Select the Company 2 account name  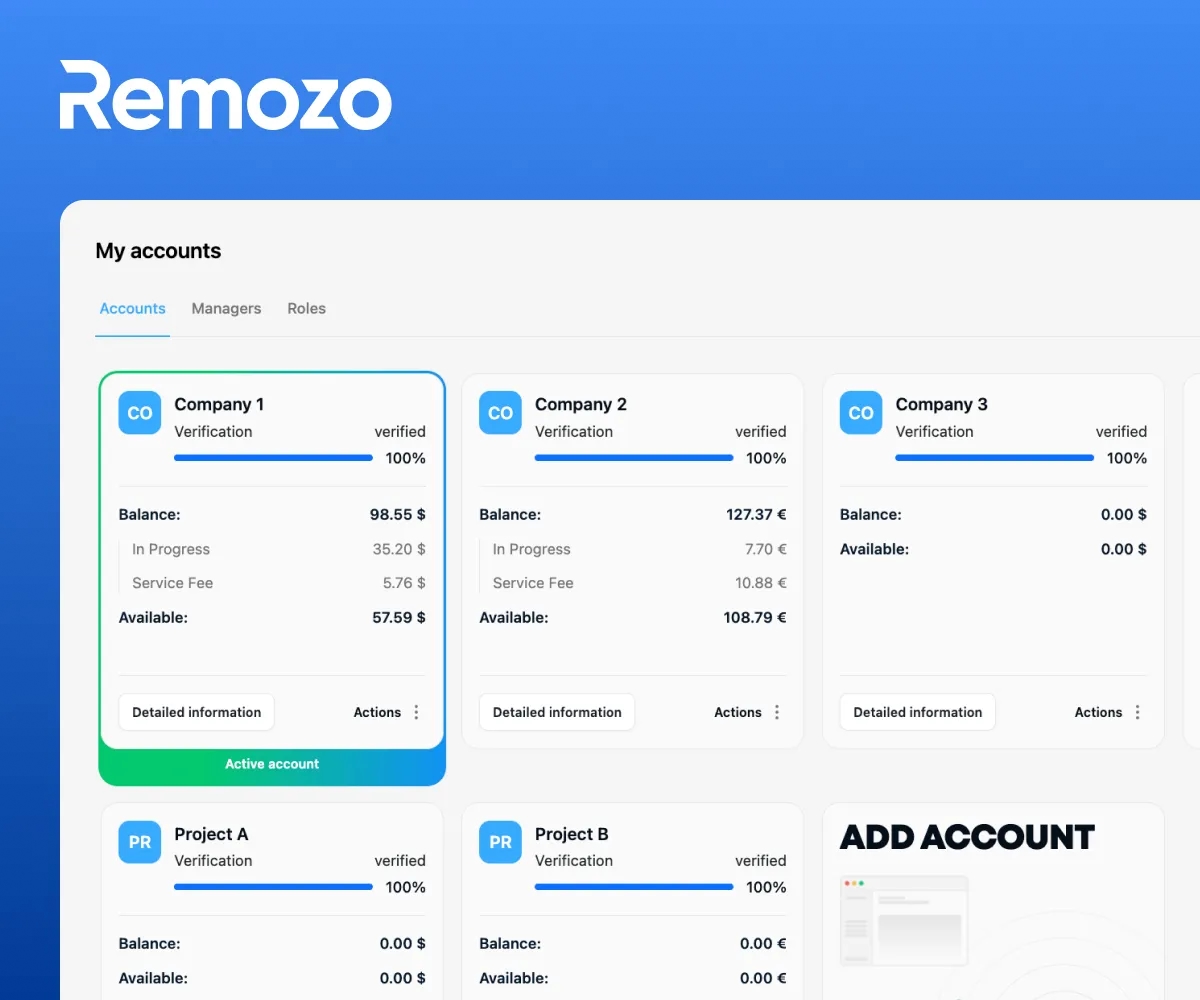click(581, 404)
